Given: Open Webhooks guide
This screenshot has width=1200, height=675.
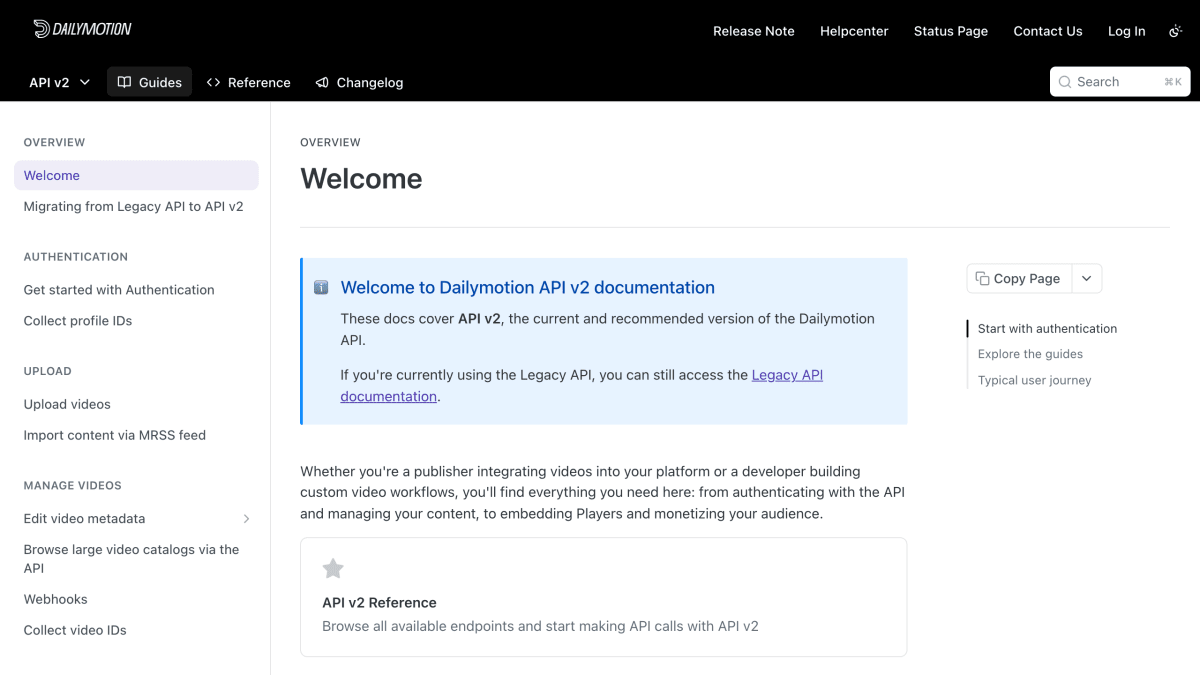Looking at the screenshot, I should pyautogui.click(x=56, y=599).
